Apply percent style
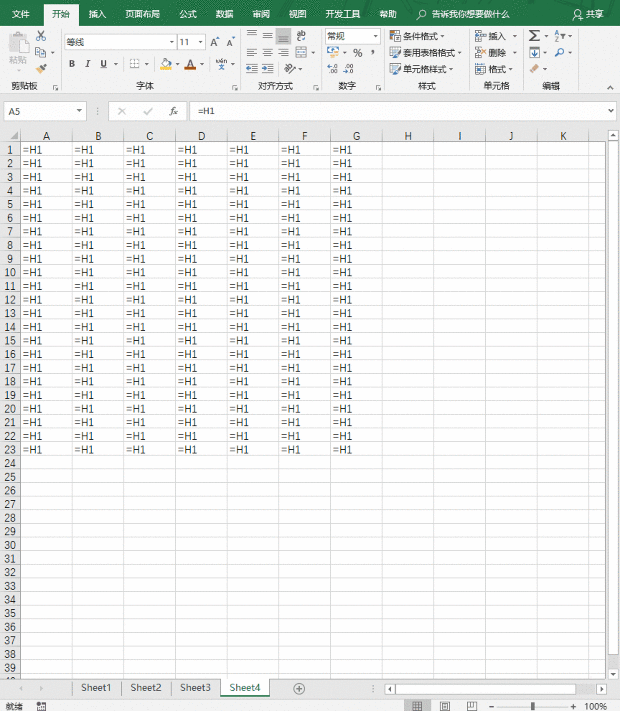The height and width of the screenshot is (711, 620). (x=357, y=53)
